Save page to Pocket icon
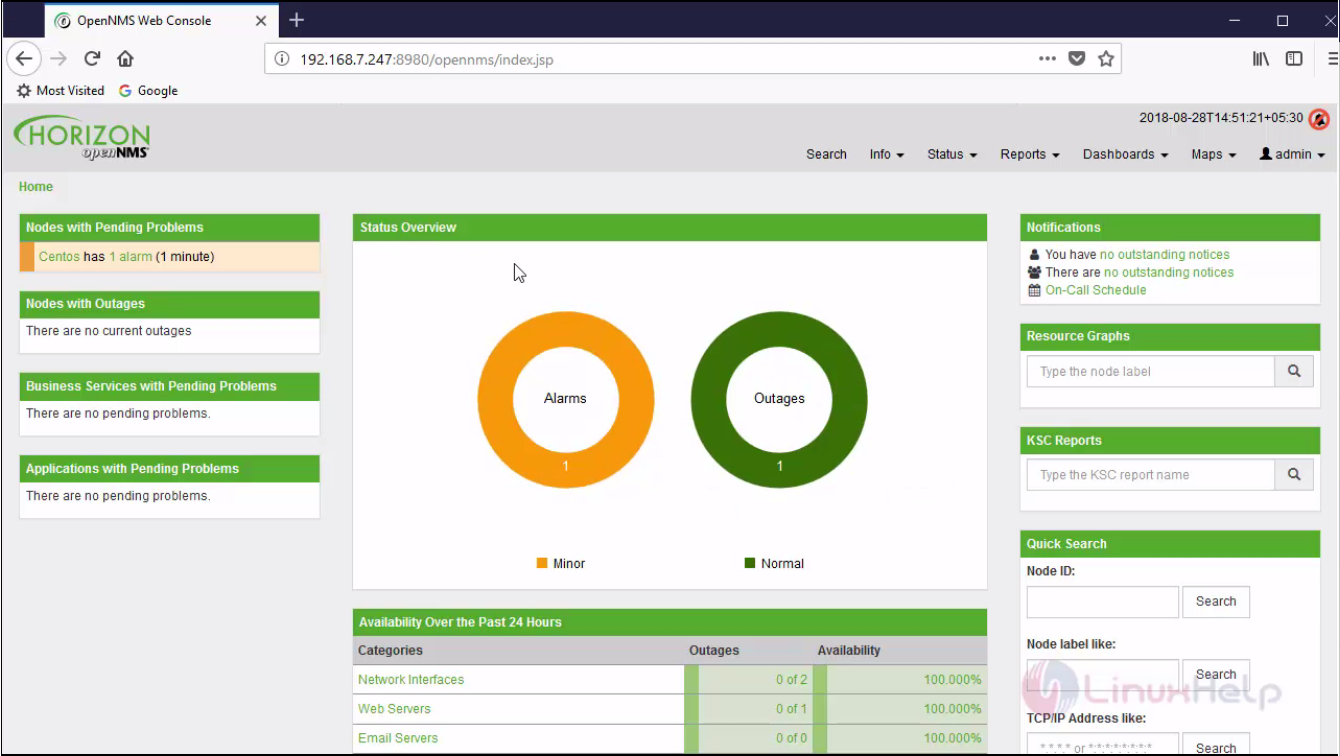Image resolution: width=1340 pixels, height=756 pixels. point(1077,59)
